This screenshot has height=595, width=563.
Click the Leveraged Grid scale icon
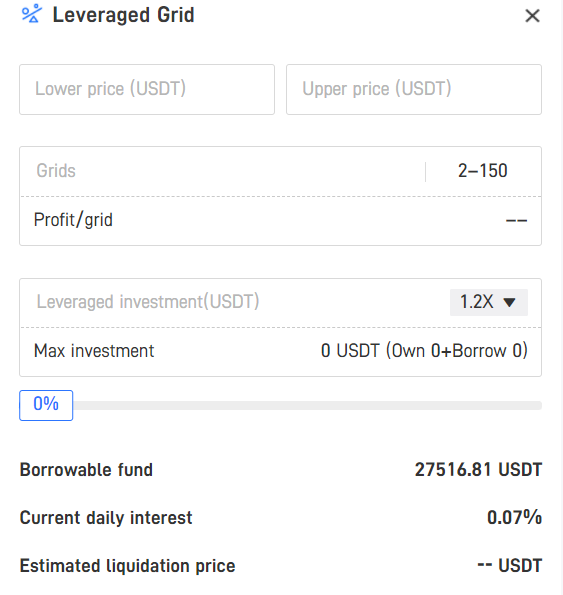pyautogui.click(x=31, y=14)
